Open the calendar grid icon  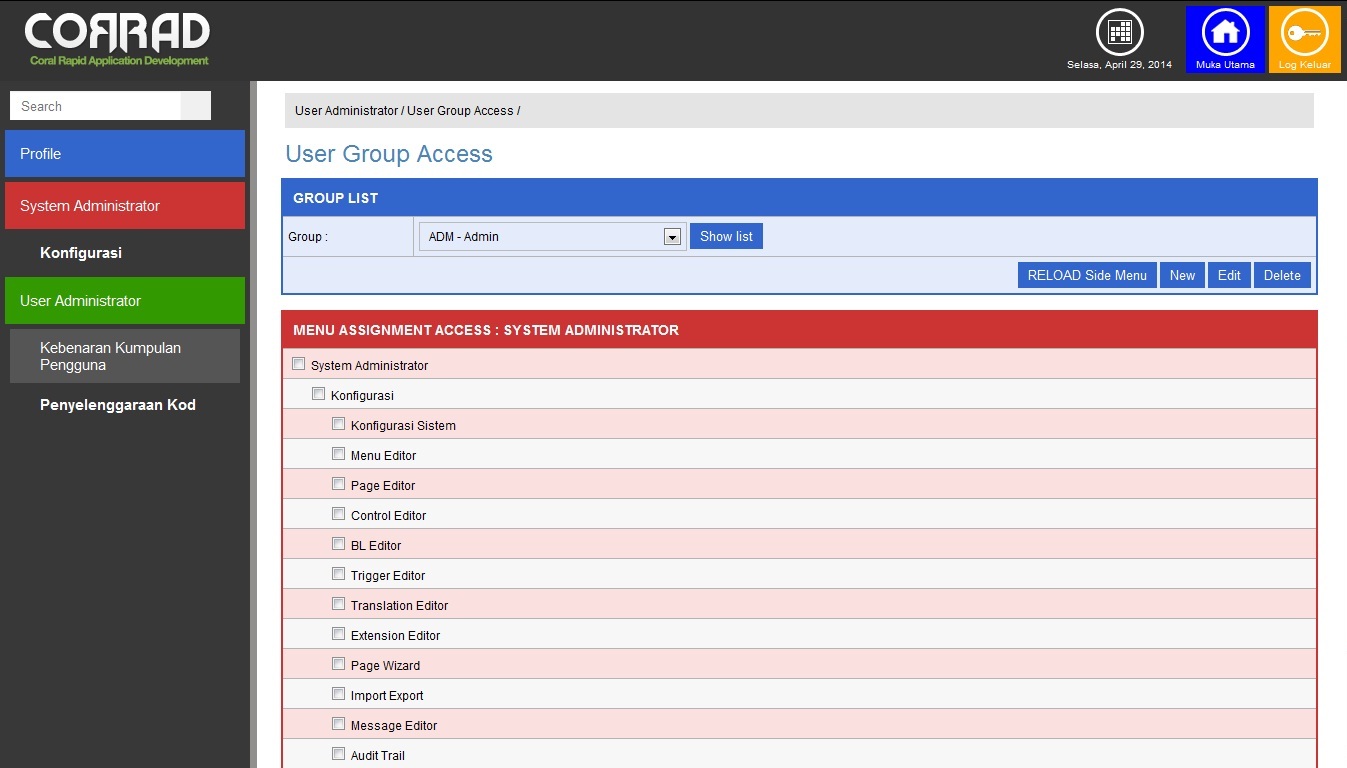pos(1119,32)
